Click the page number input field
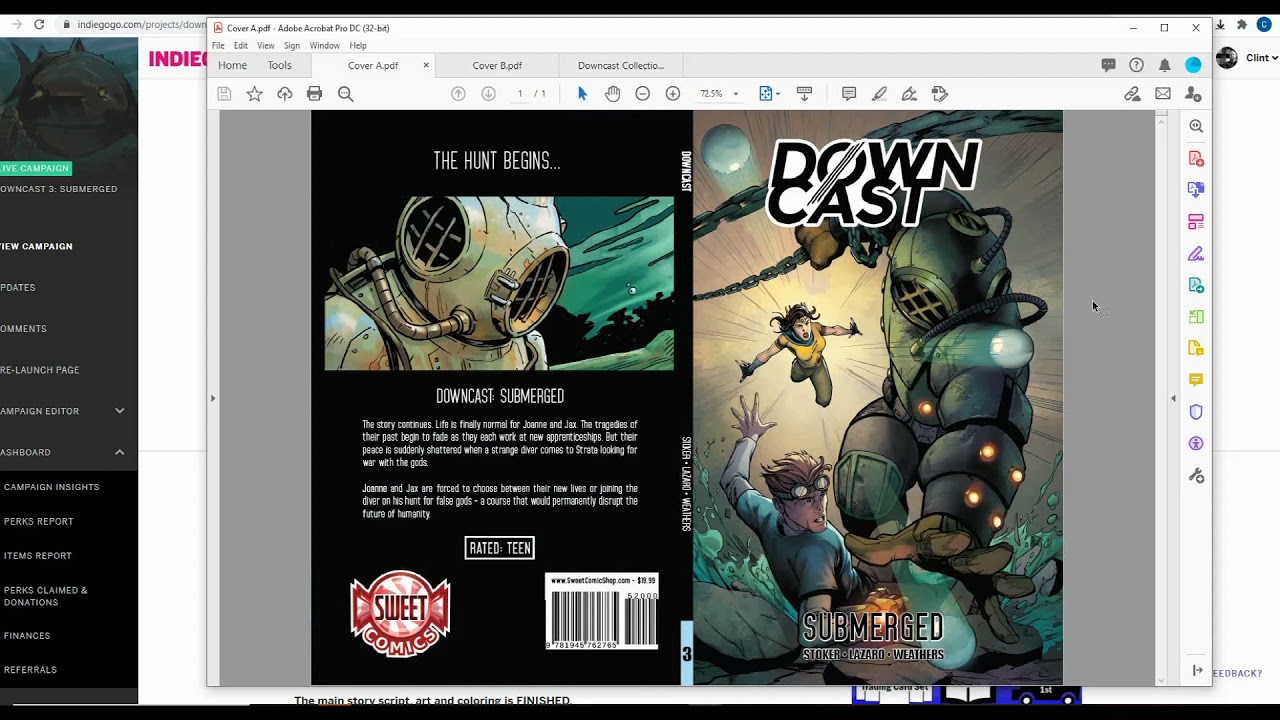The height and width of the screenshot is (720, 1280). [x=520, y=94]
